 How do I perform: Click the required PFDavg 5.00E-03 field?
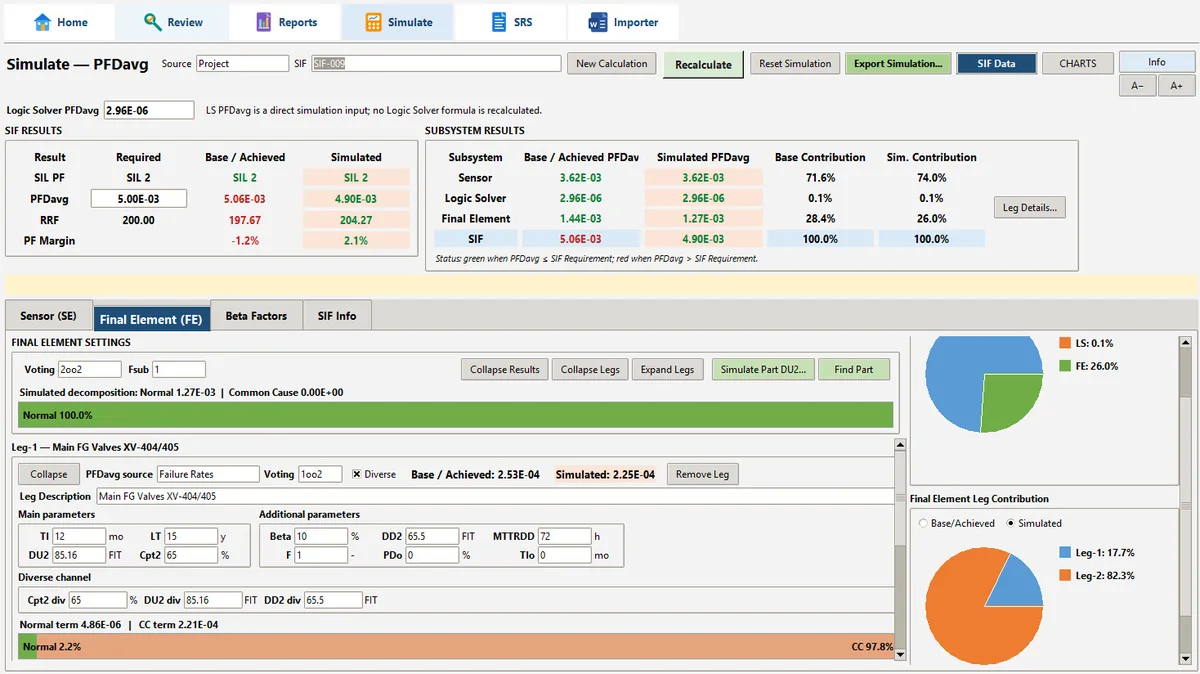tap(139, 198)
